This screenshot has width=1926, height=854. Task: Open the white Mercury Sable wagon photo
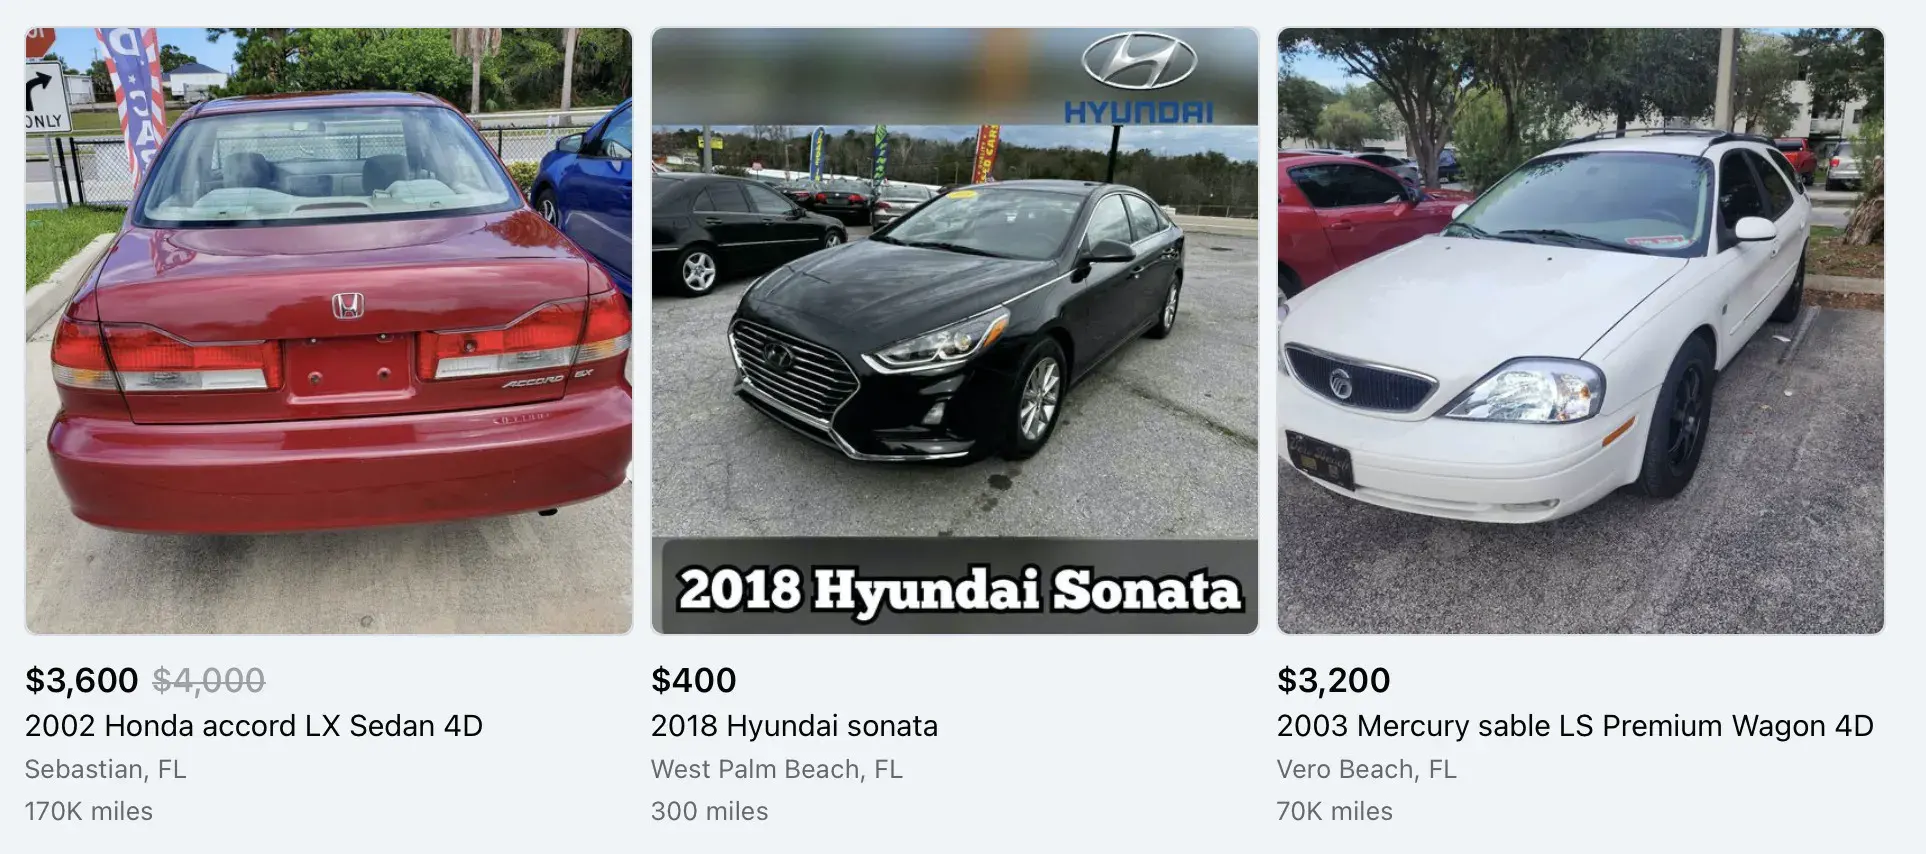coord(1581,331)
